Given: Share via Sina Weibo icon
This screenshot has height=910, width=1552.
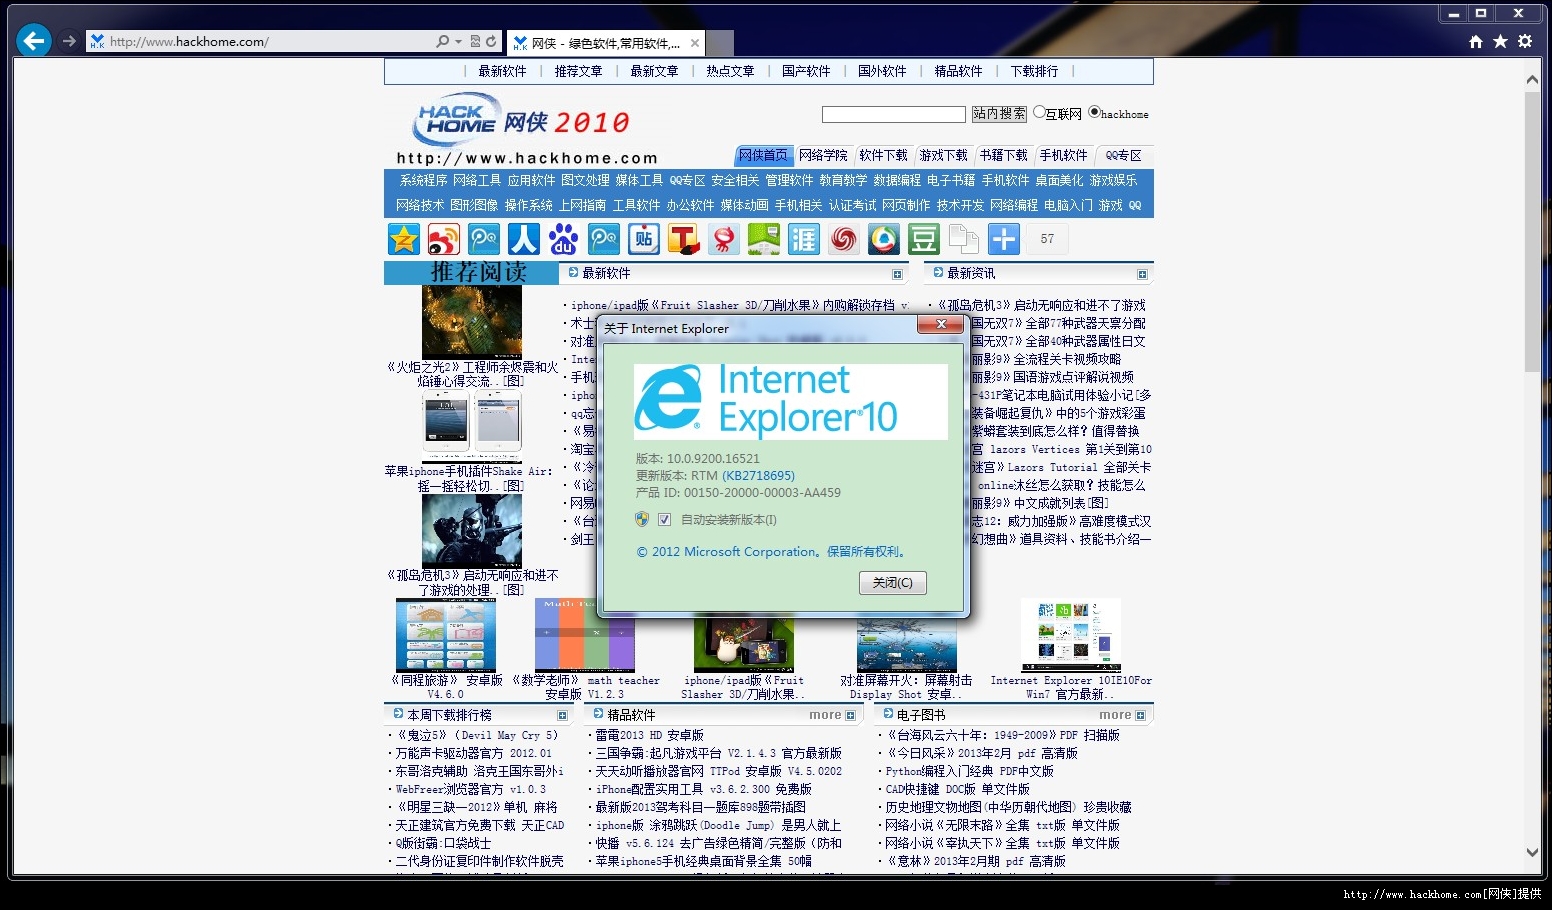Looking at the screenshot, I should pos(444,239).
